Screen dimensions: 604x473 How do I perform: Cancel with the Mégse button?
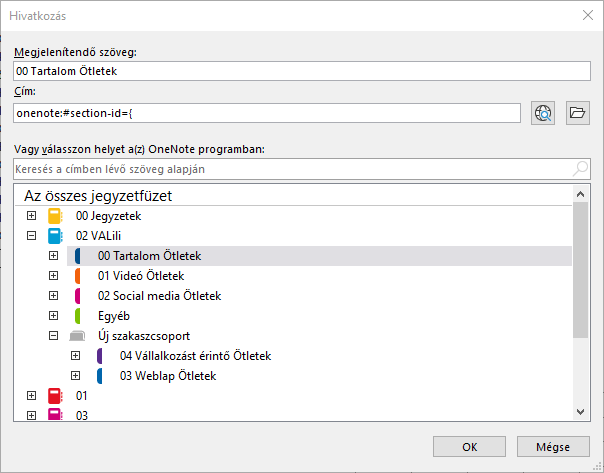pos(552,447)
